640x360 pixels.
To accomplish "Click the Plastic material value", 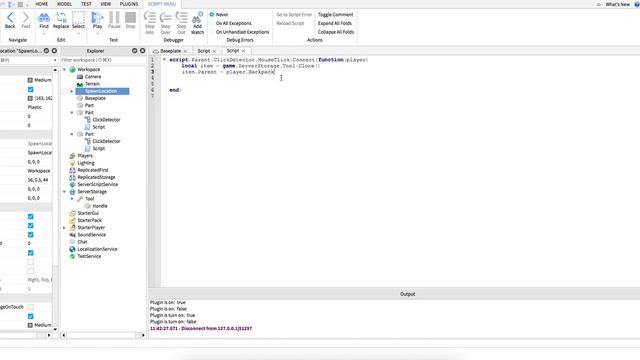I will pyautogui.click(x=35, y=107).
